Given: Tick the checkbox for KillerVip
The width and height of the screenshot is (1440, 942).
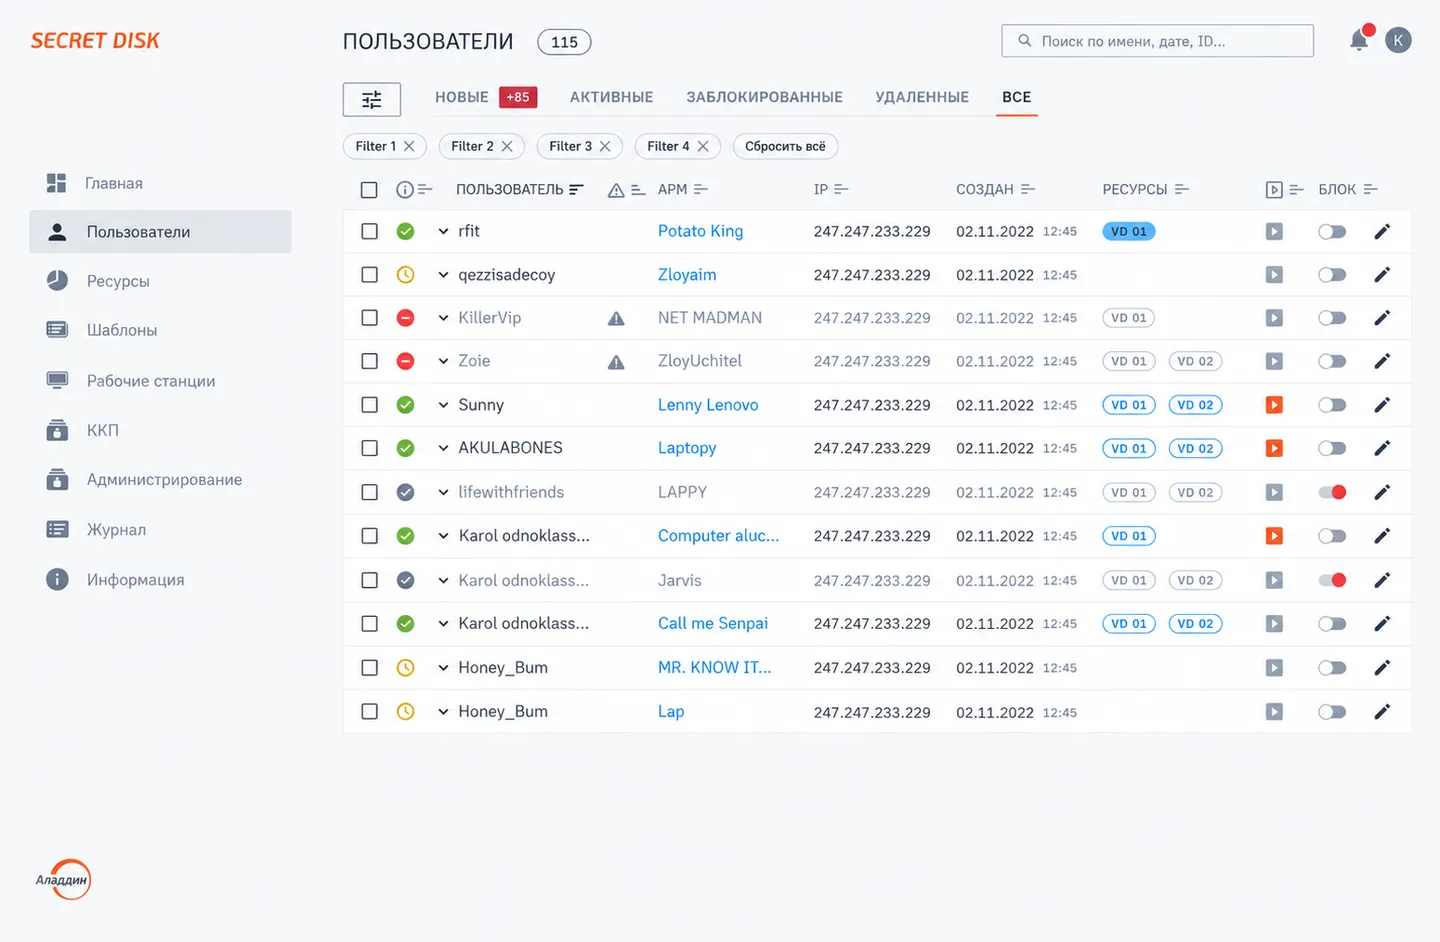Looking at the screenshot, I should point(369,318).
